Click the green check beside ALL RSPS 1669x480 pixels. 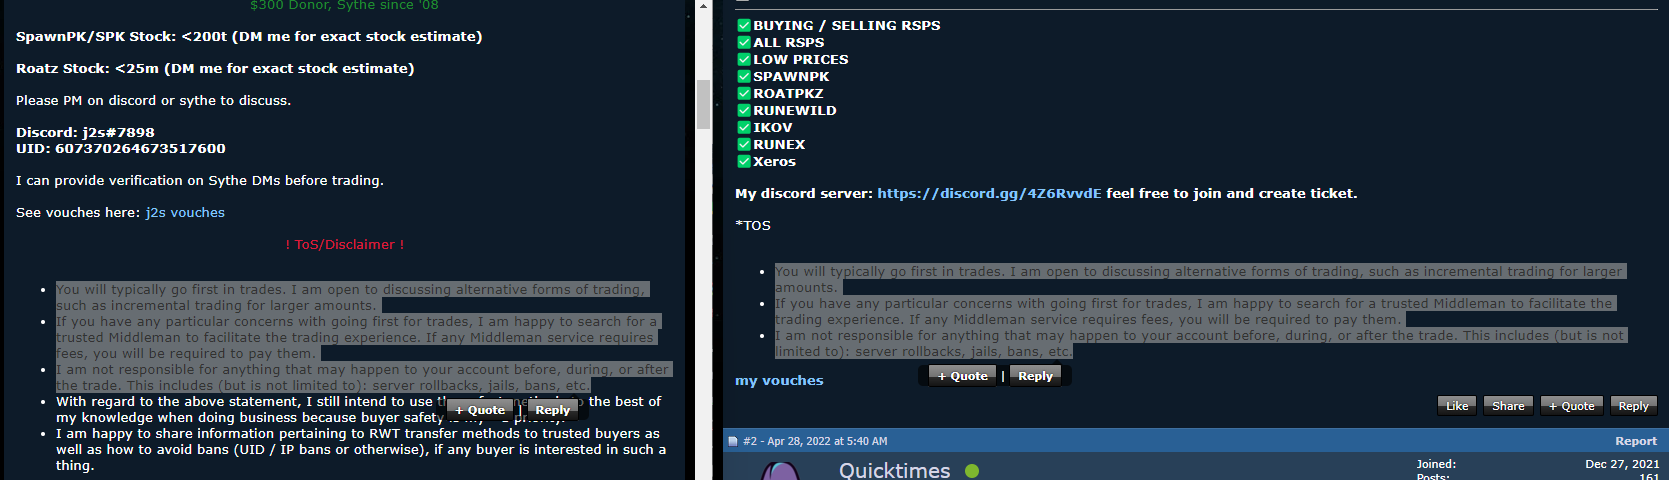tap(744, 42)
